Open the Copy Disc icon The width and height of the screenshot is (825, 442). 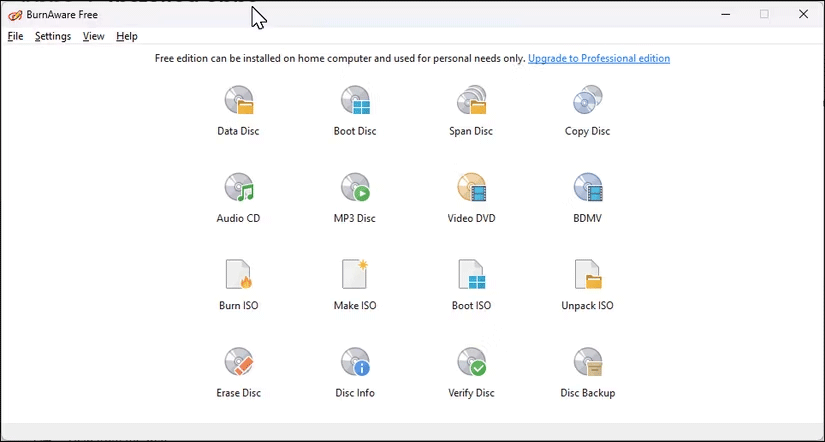[x=588, y=100]
